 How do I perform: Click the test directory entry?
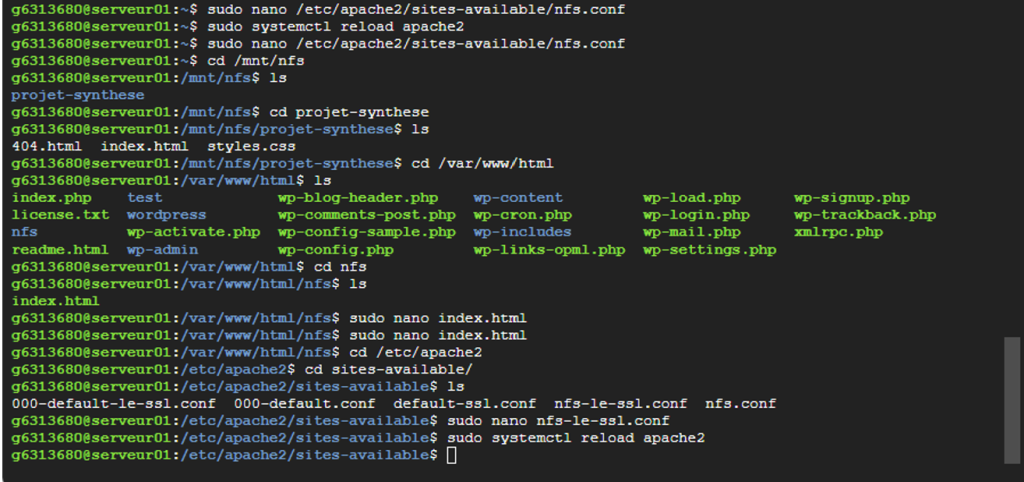click(x=144, y=198)
